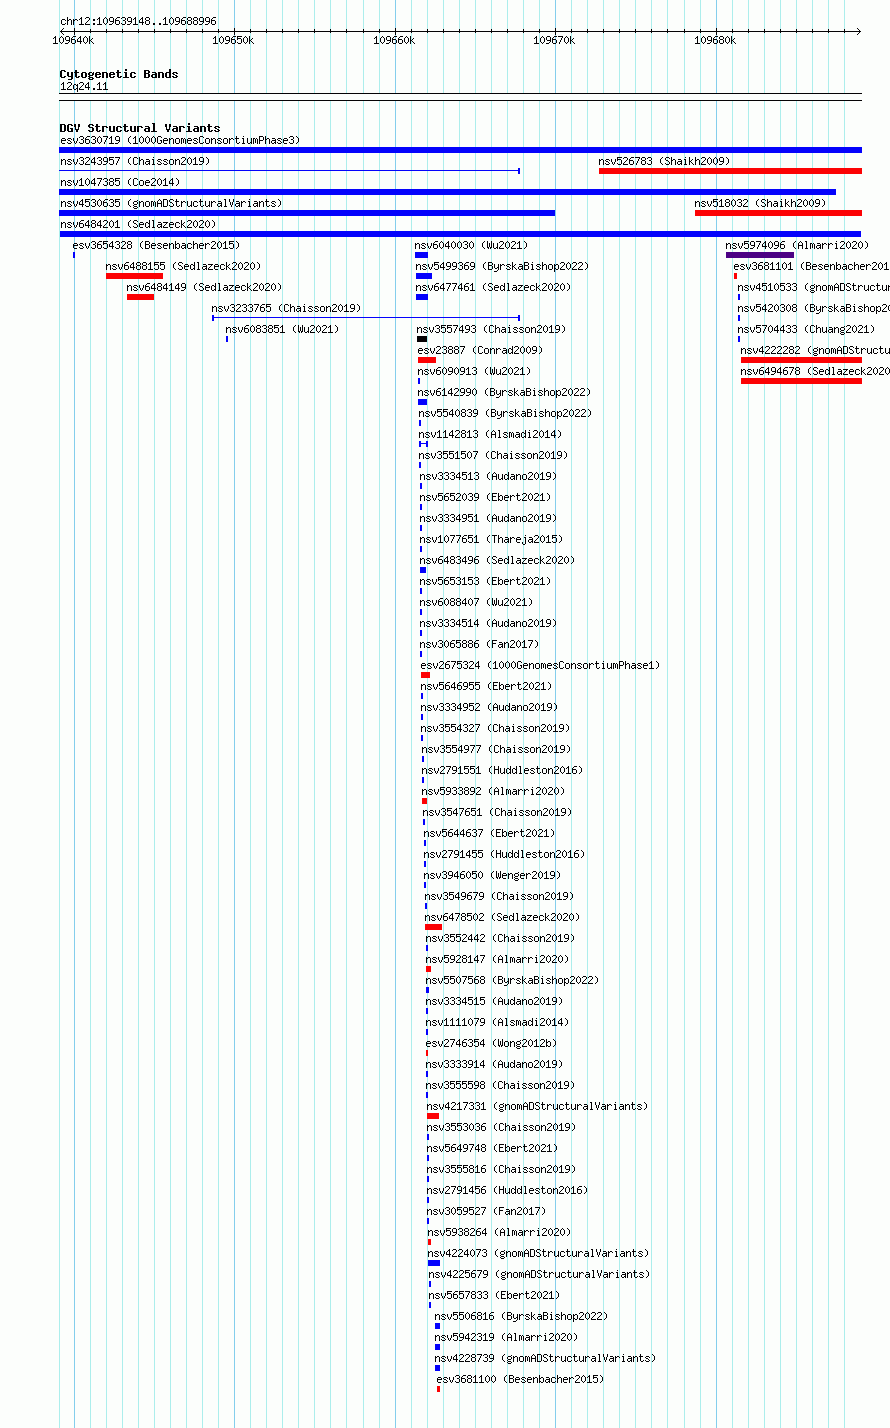The image size is (890, 1428).
Task: Click the esv3630719 1000GenomesConsortiumPhase3 variant label
Action: point(180,140)
